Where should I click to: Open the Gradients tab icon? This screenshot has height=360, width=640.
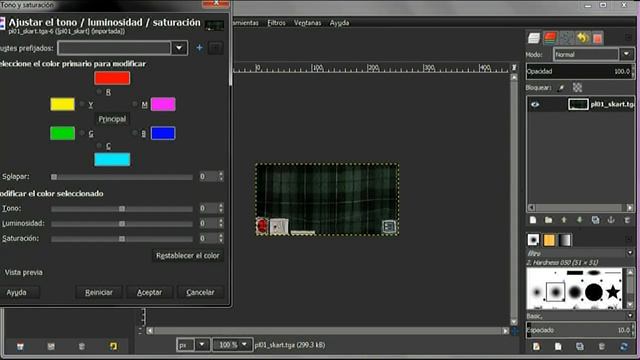pyautogui.click(x=565, y=240)
